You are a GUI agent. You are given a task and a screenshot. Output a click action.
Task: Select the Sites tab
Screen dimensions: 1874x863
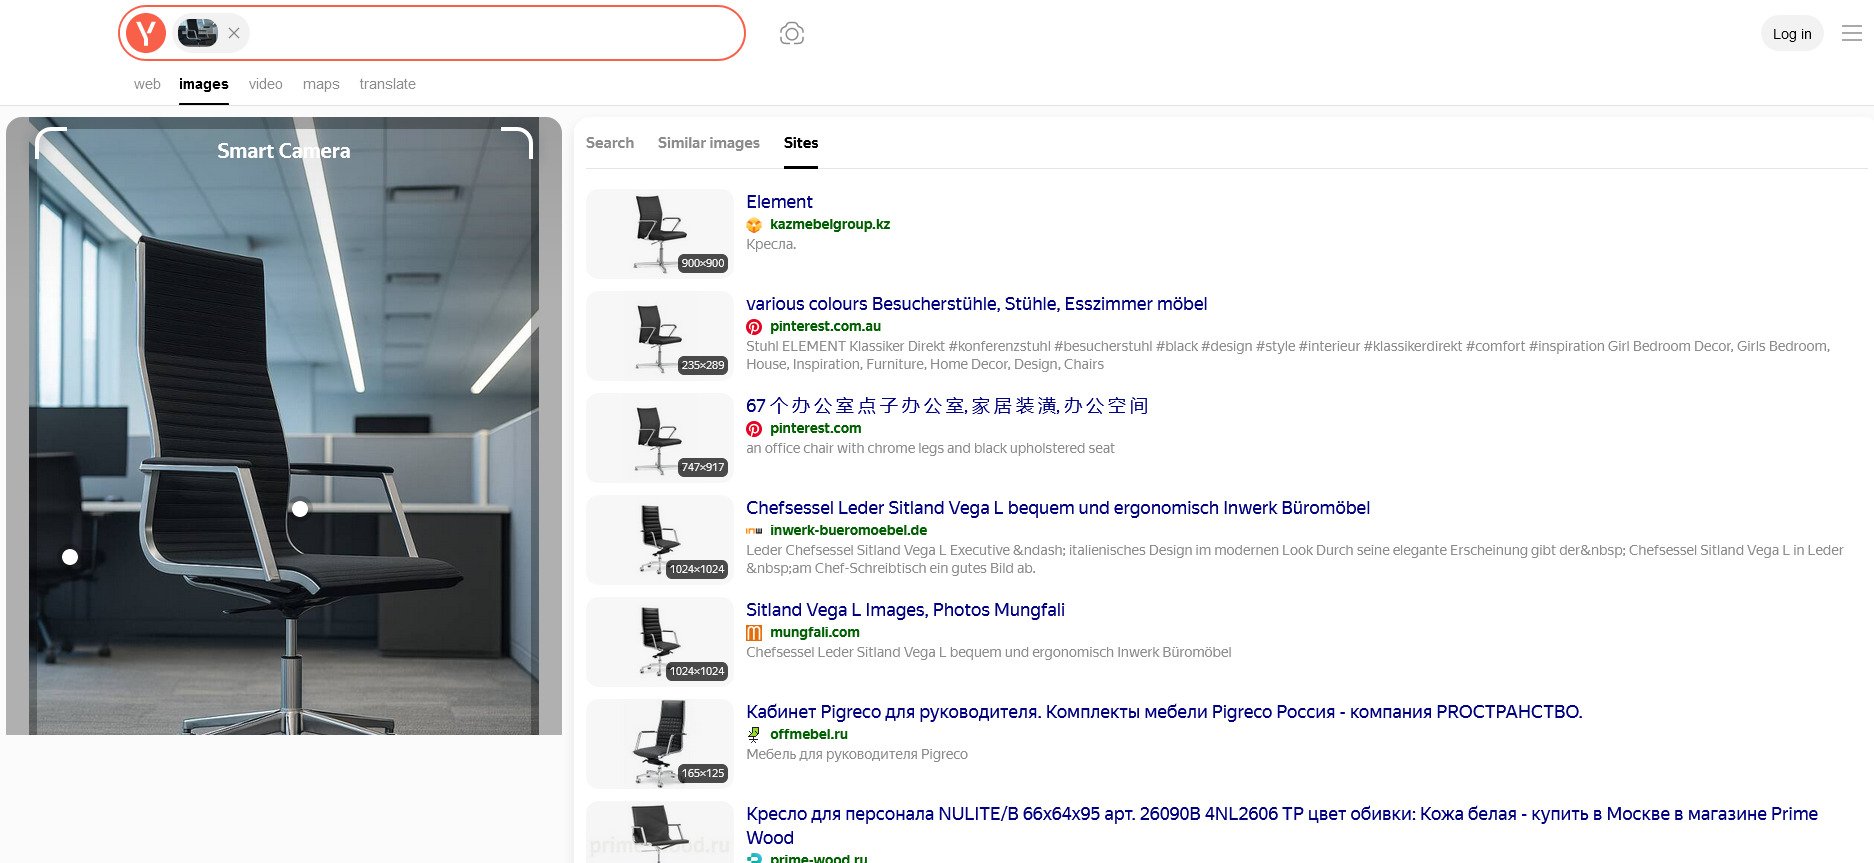[x=801, y=143]
